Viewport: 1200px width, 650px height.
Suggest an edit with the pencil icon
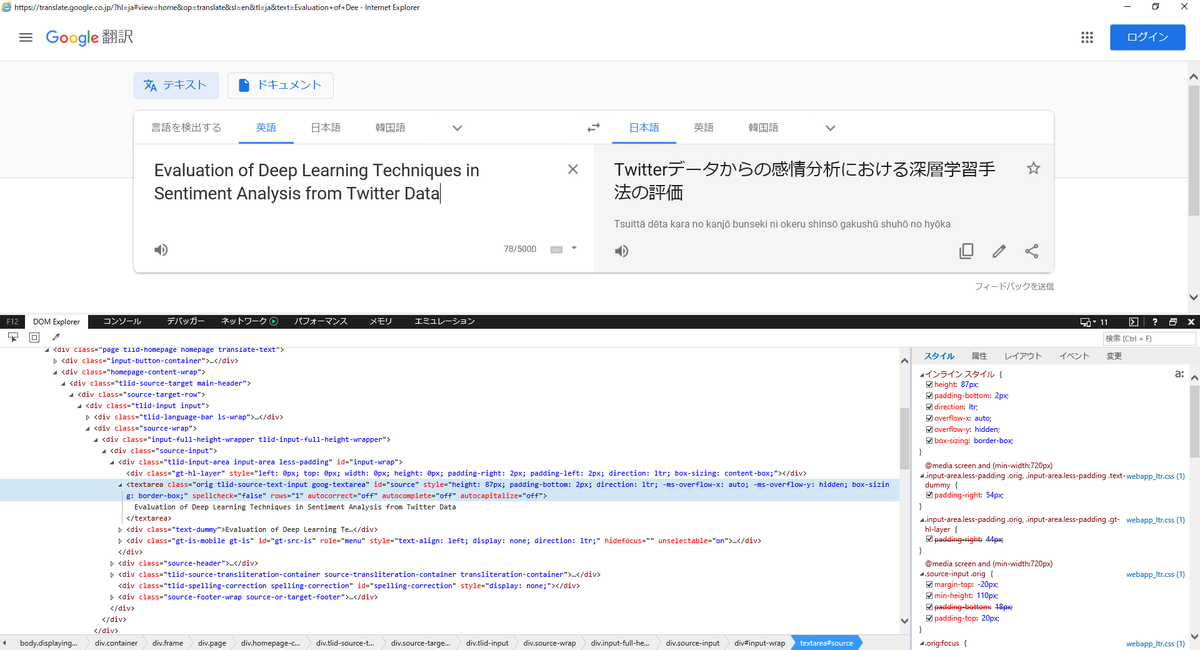(999, 251)
